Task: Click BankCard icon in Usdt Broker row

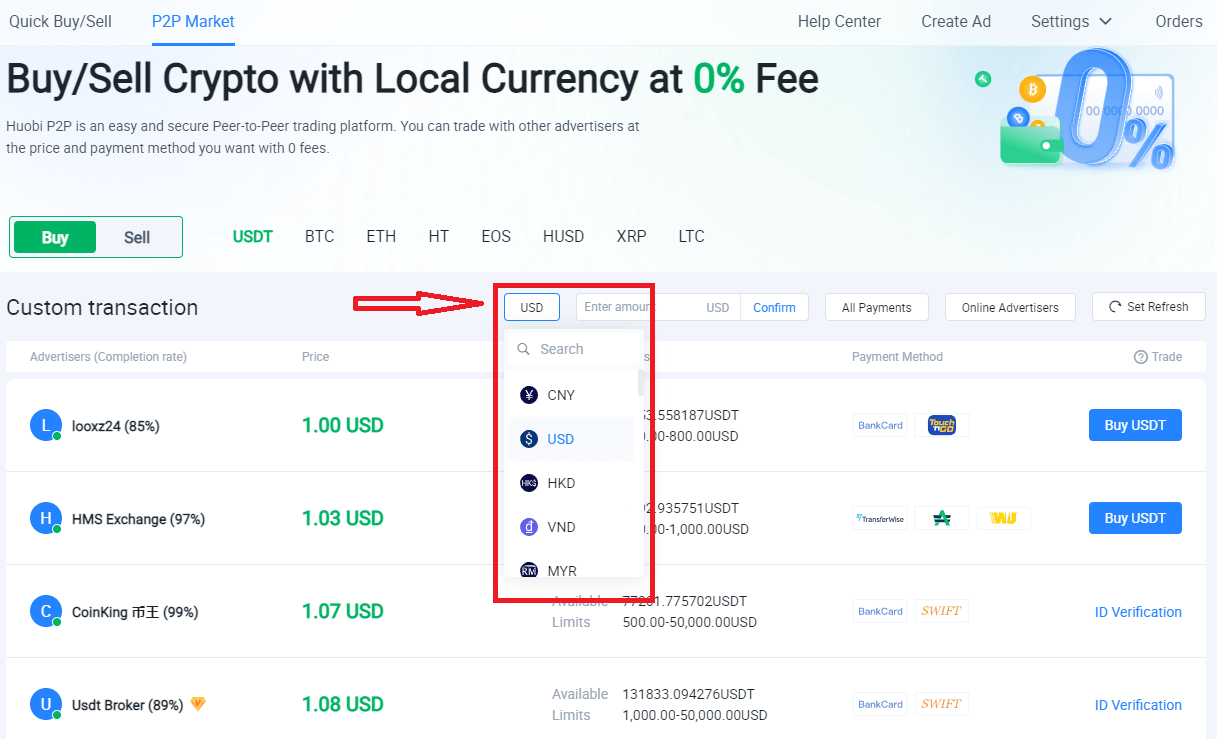Action: 880,704
